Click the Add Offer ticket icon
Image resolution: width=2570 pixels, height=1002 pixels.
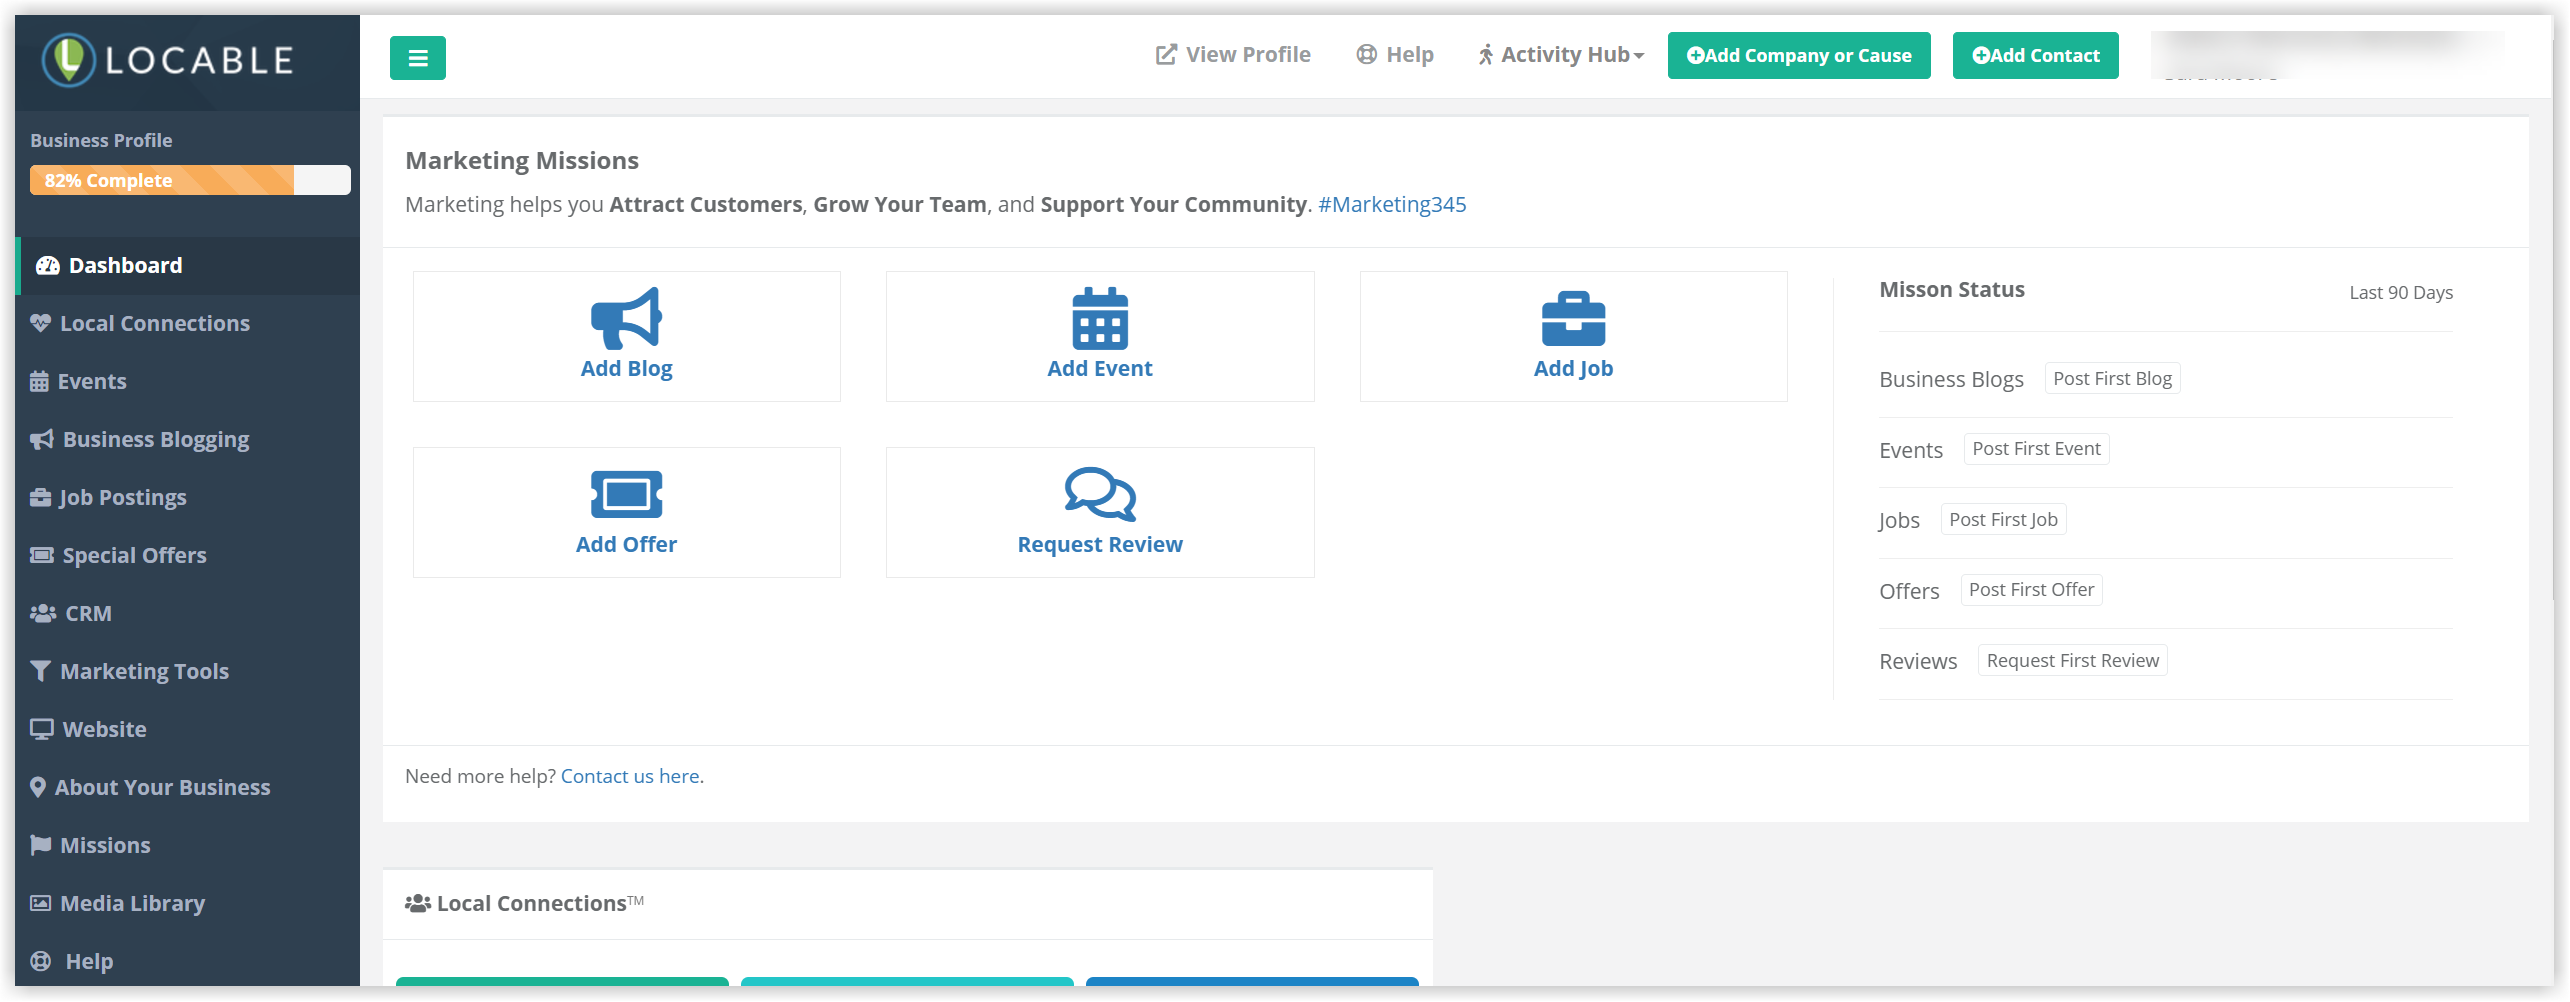626,494
